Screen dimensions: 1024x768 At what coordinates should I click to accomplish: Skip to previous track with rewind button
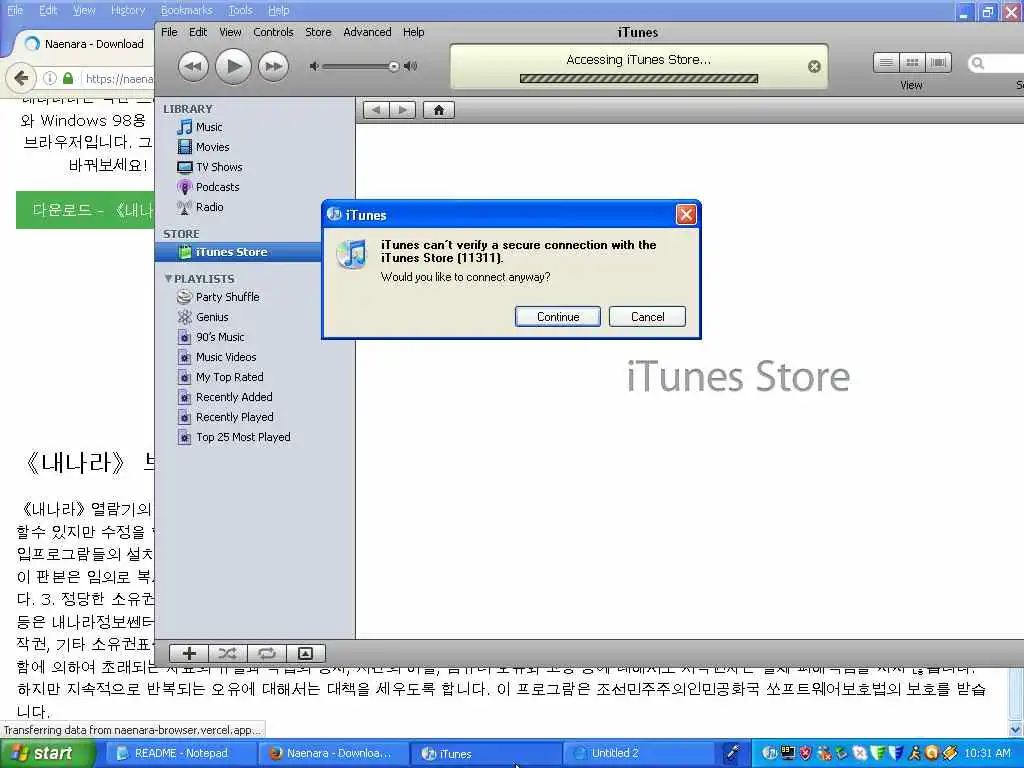[x=193, y=66]
